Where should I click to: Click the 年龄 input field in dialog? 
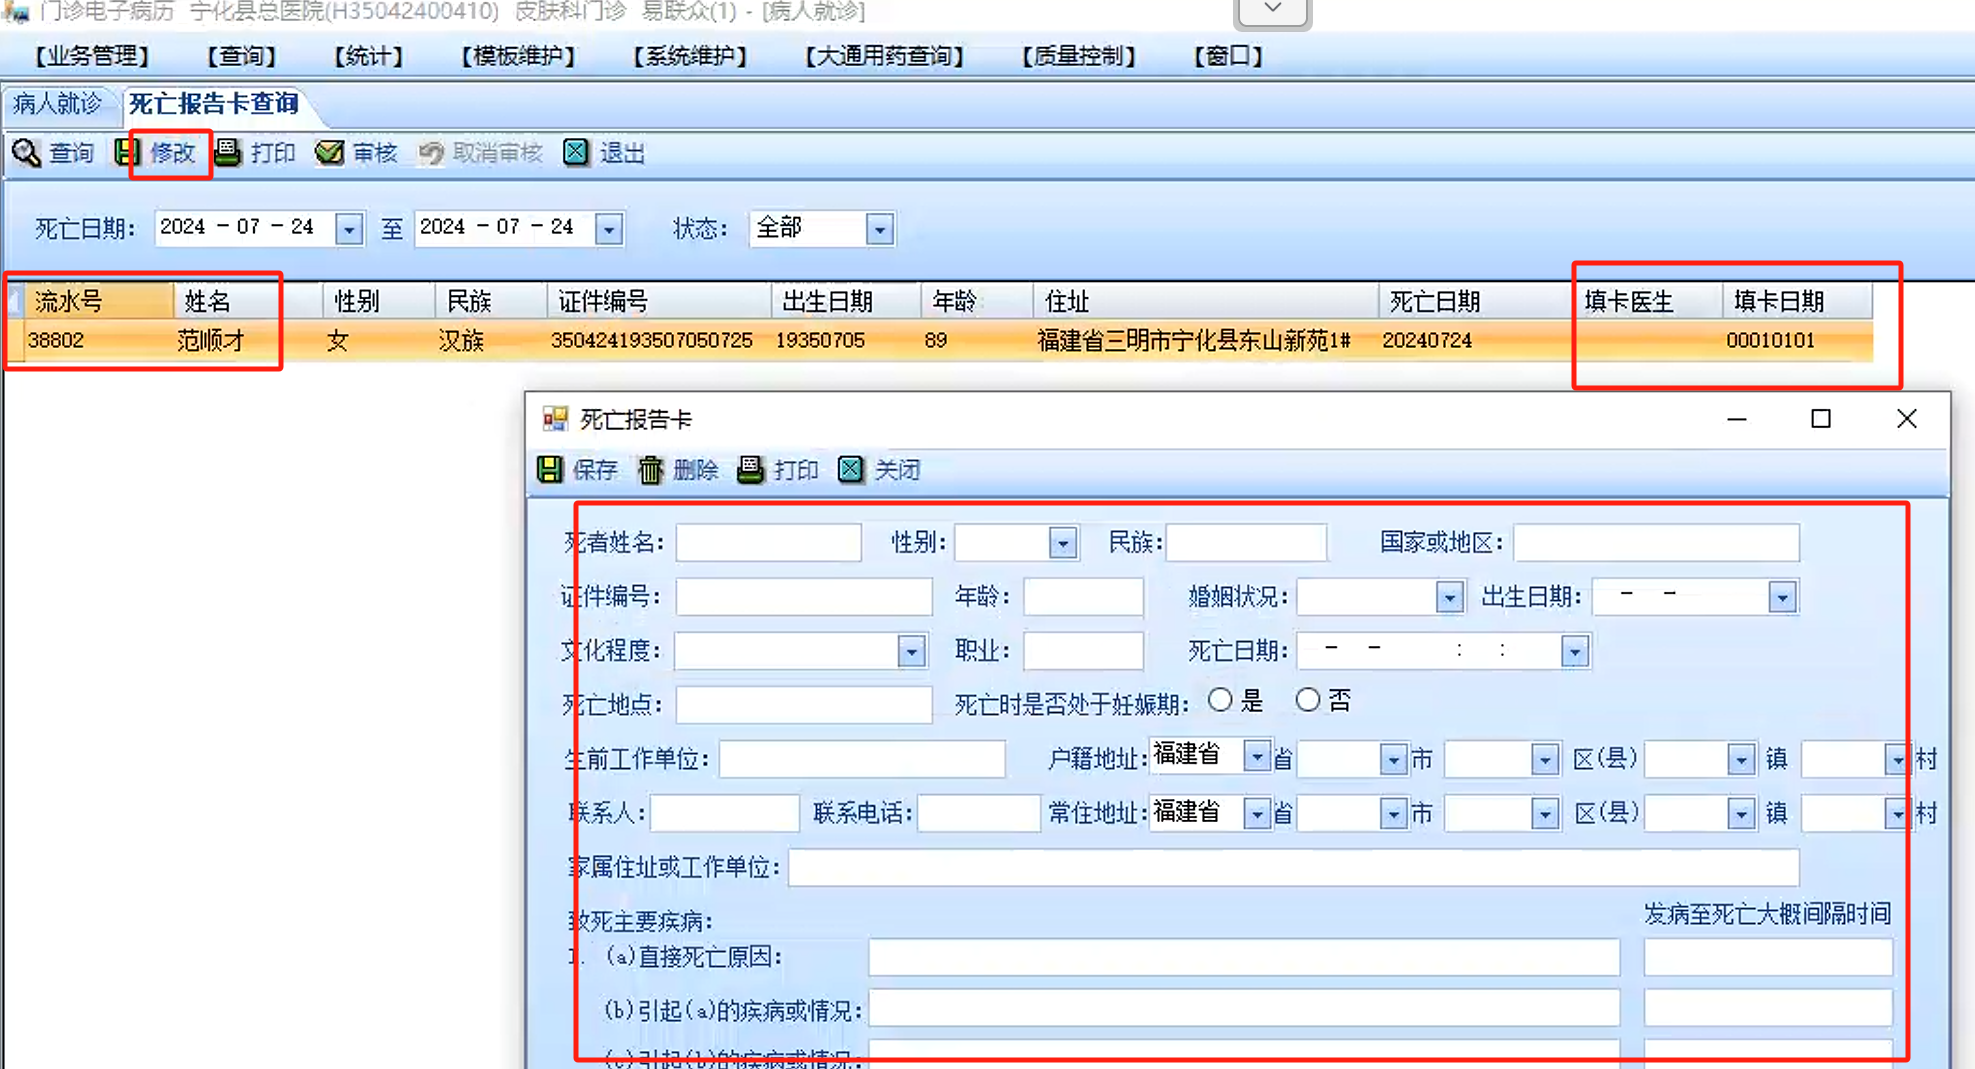(1083, 597)
